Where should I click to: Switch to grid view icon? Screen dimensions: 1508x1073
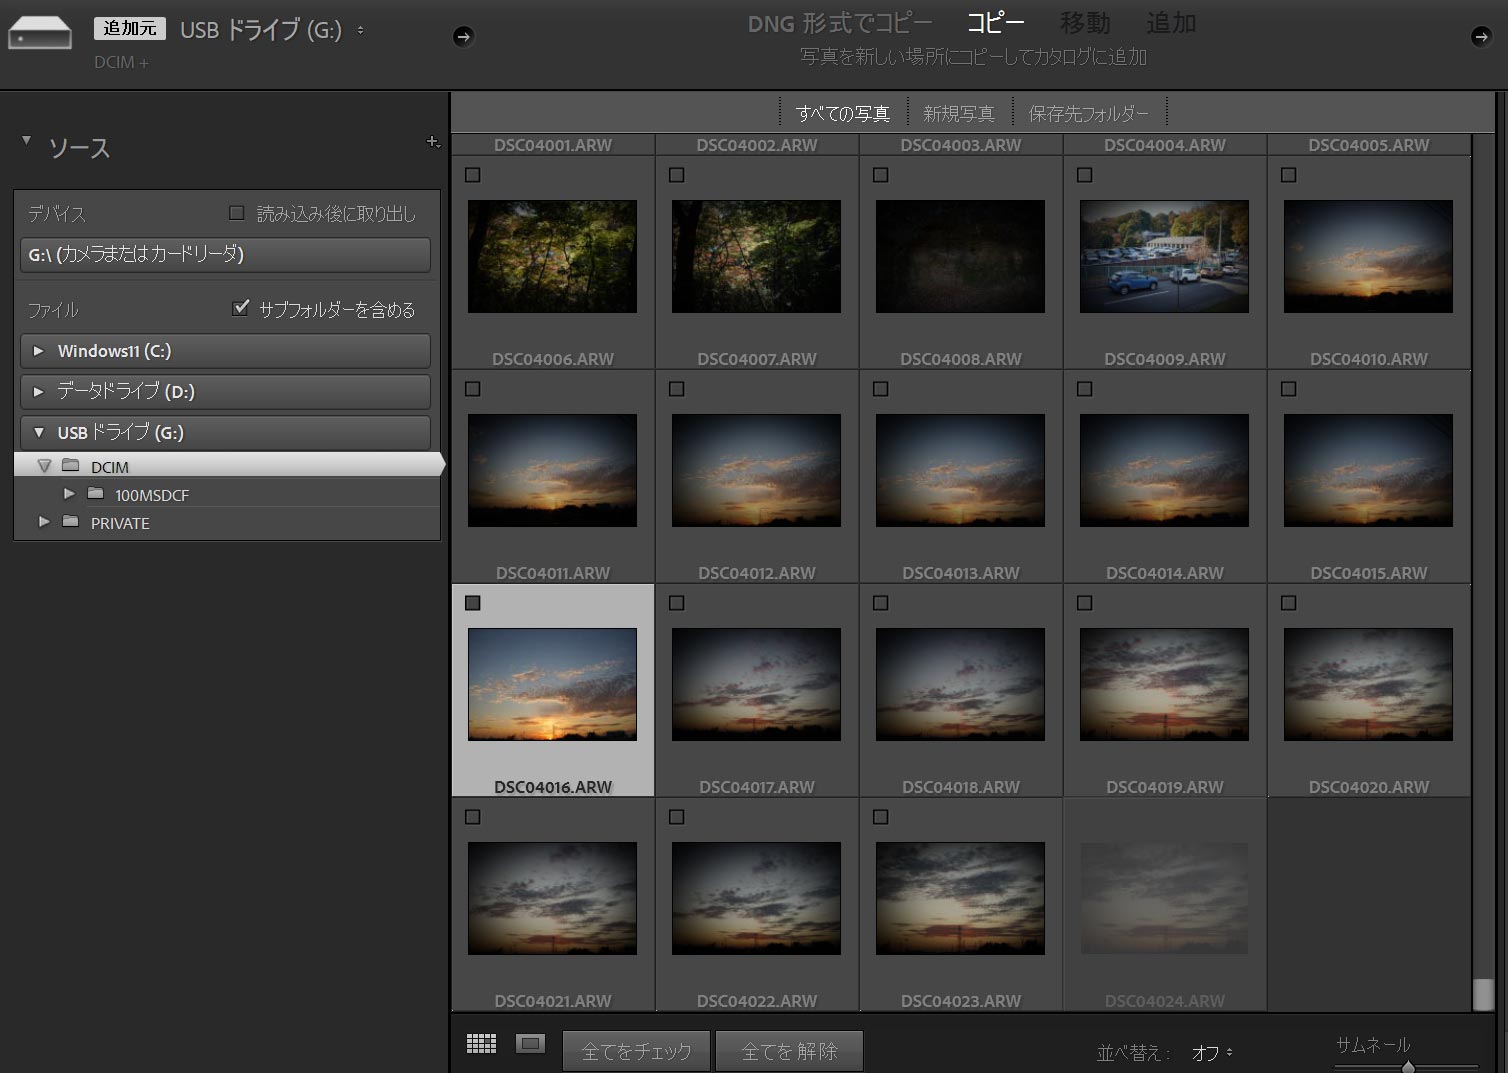pos(481,1044)
